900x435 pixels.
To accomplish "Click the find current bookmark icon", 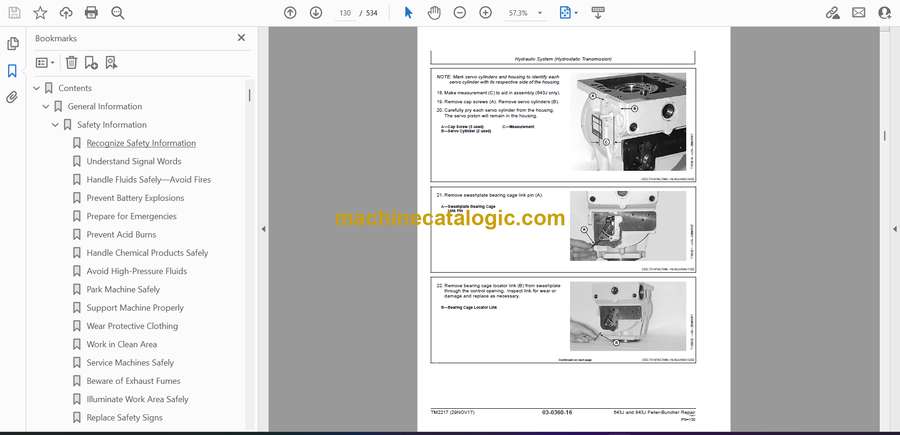I will pos(111,63).
